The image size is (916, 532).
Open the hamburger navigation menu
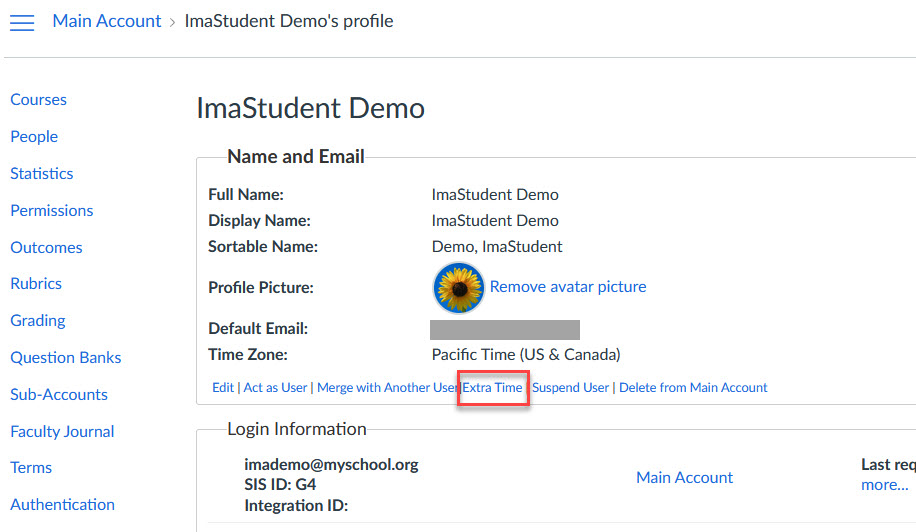click(x=22, y=22)
